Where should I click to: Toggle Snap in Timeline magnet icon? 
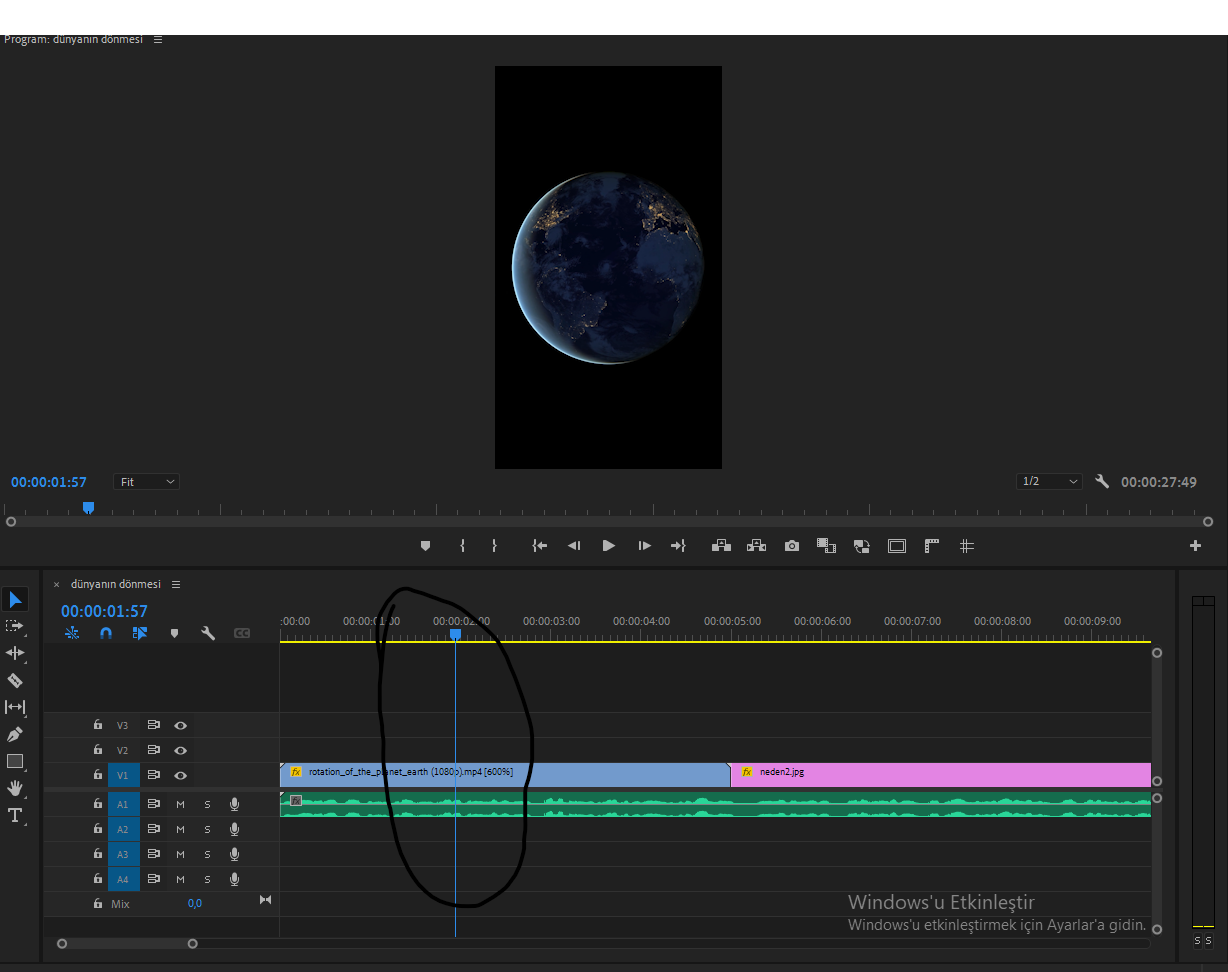106,633
